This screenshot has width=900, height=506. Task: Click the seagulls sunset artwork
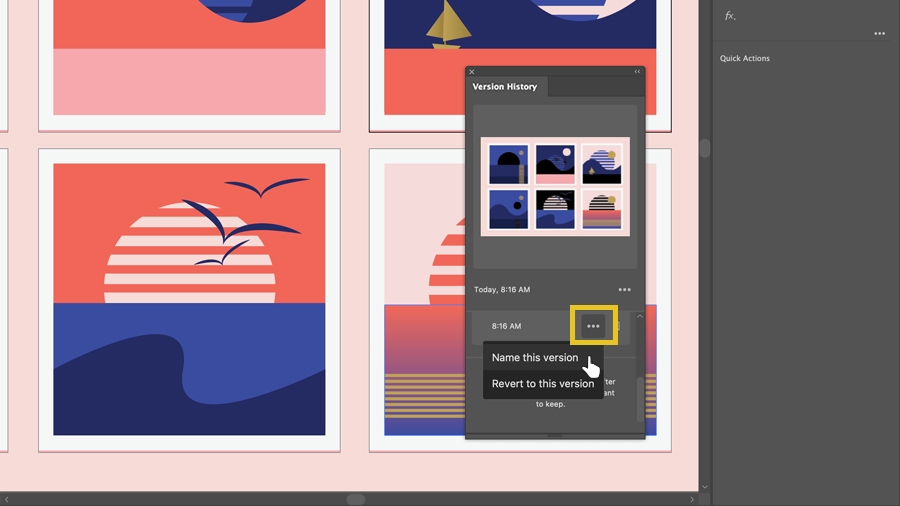point(189,299)
